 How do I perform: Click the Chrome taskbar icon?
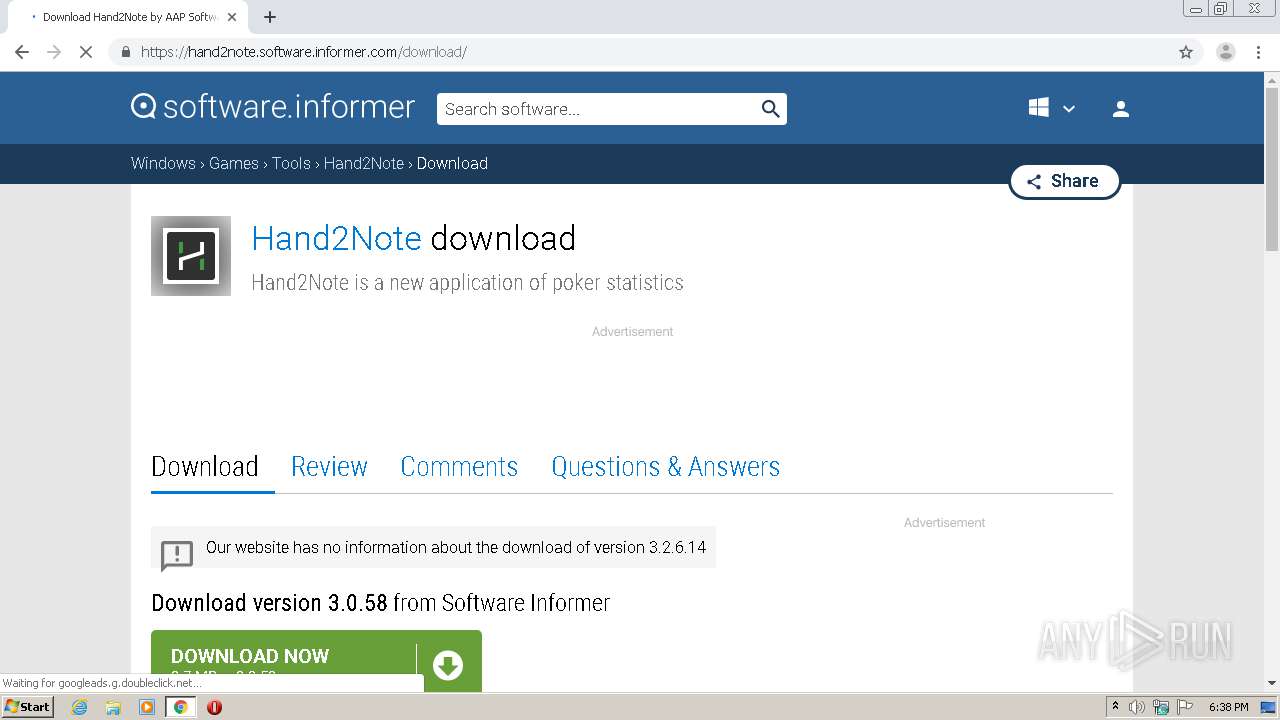point(181,707)
